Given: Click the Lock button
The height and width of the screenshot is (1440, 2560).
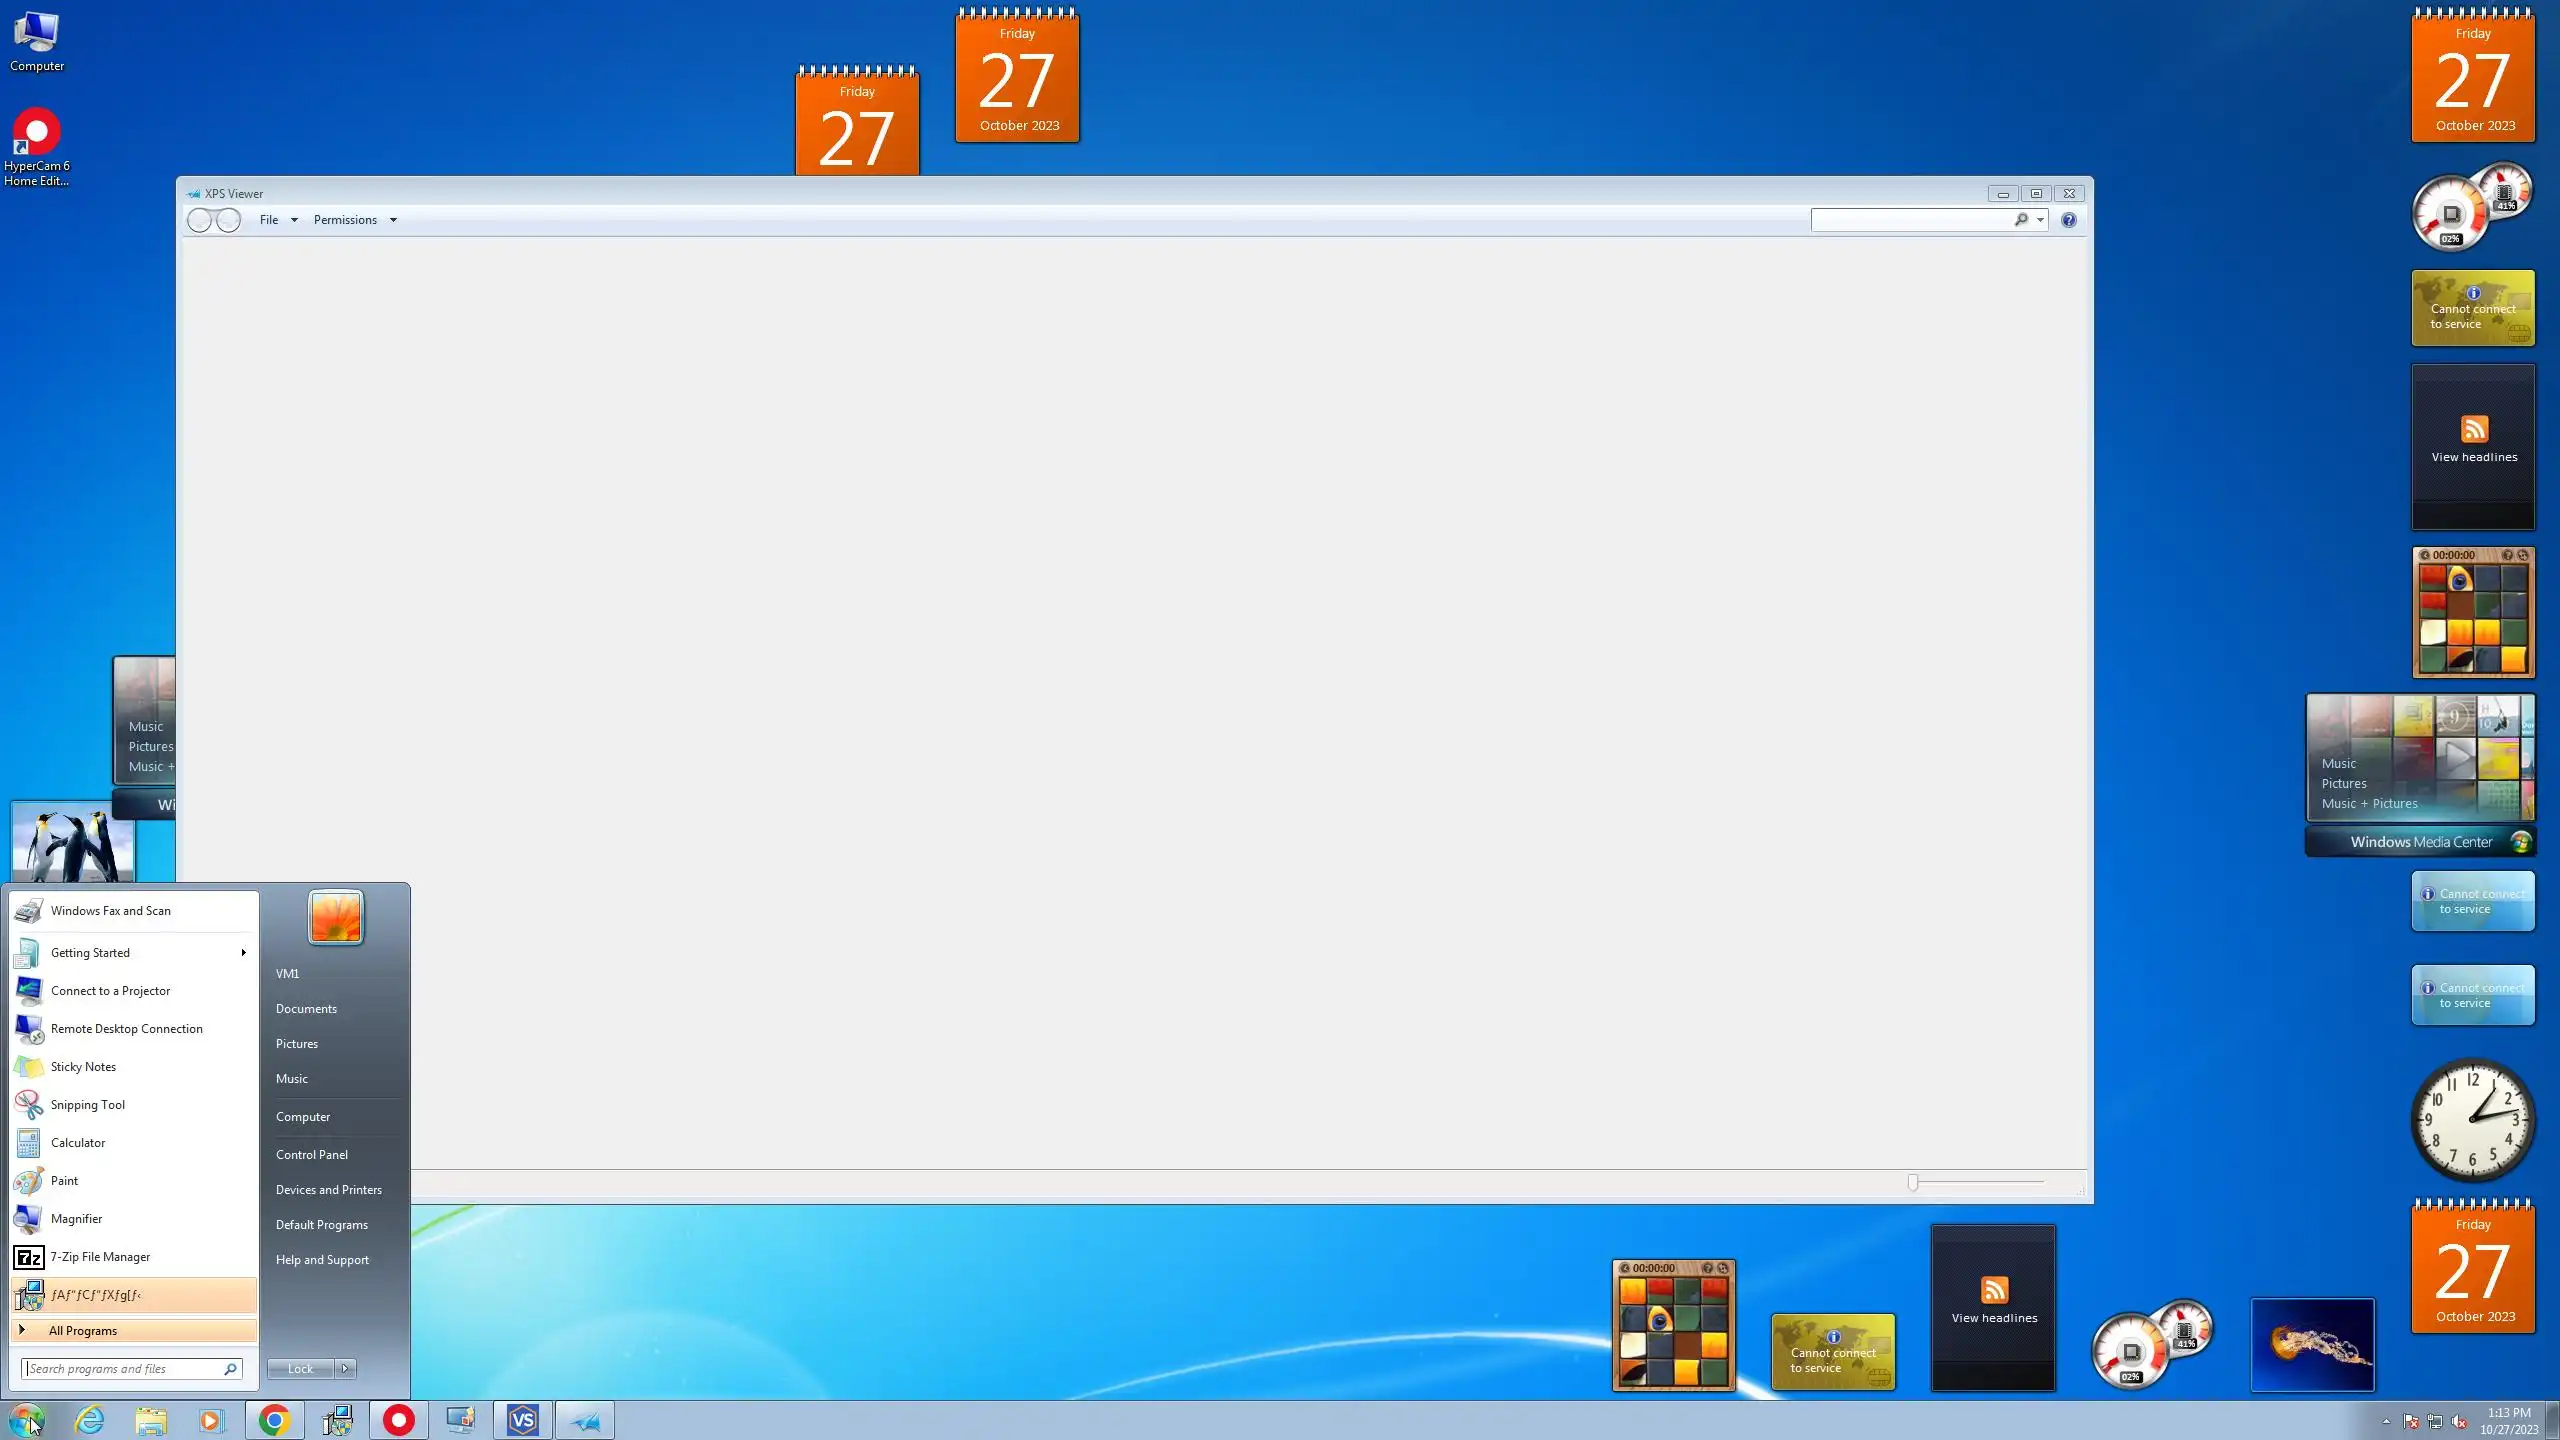Looking at the screenshot, I should pos(300,1369).
